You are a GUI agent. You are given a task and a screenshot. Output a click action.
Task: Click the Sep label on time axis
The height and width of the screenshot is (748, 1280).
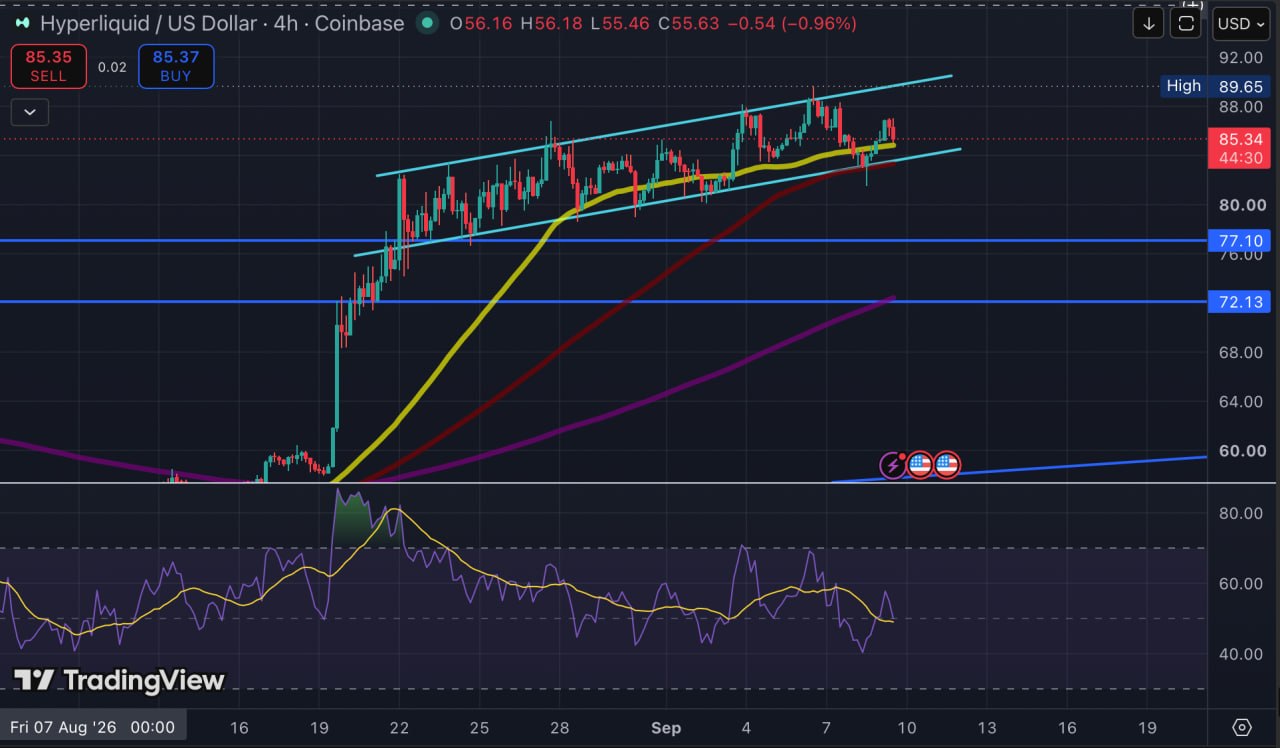(x=666, y=727)
